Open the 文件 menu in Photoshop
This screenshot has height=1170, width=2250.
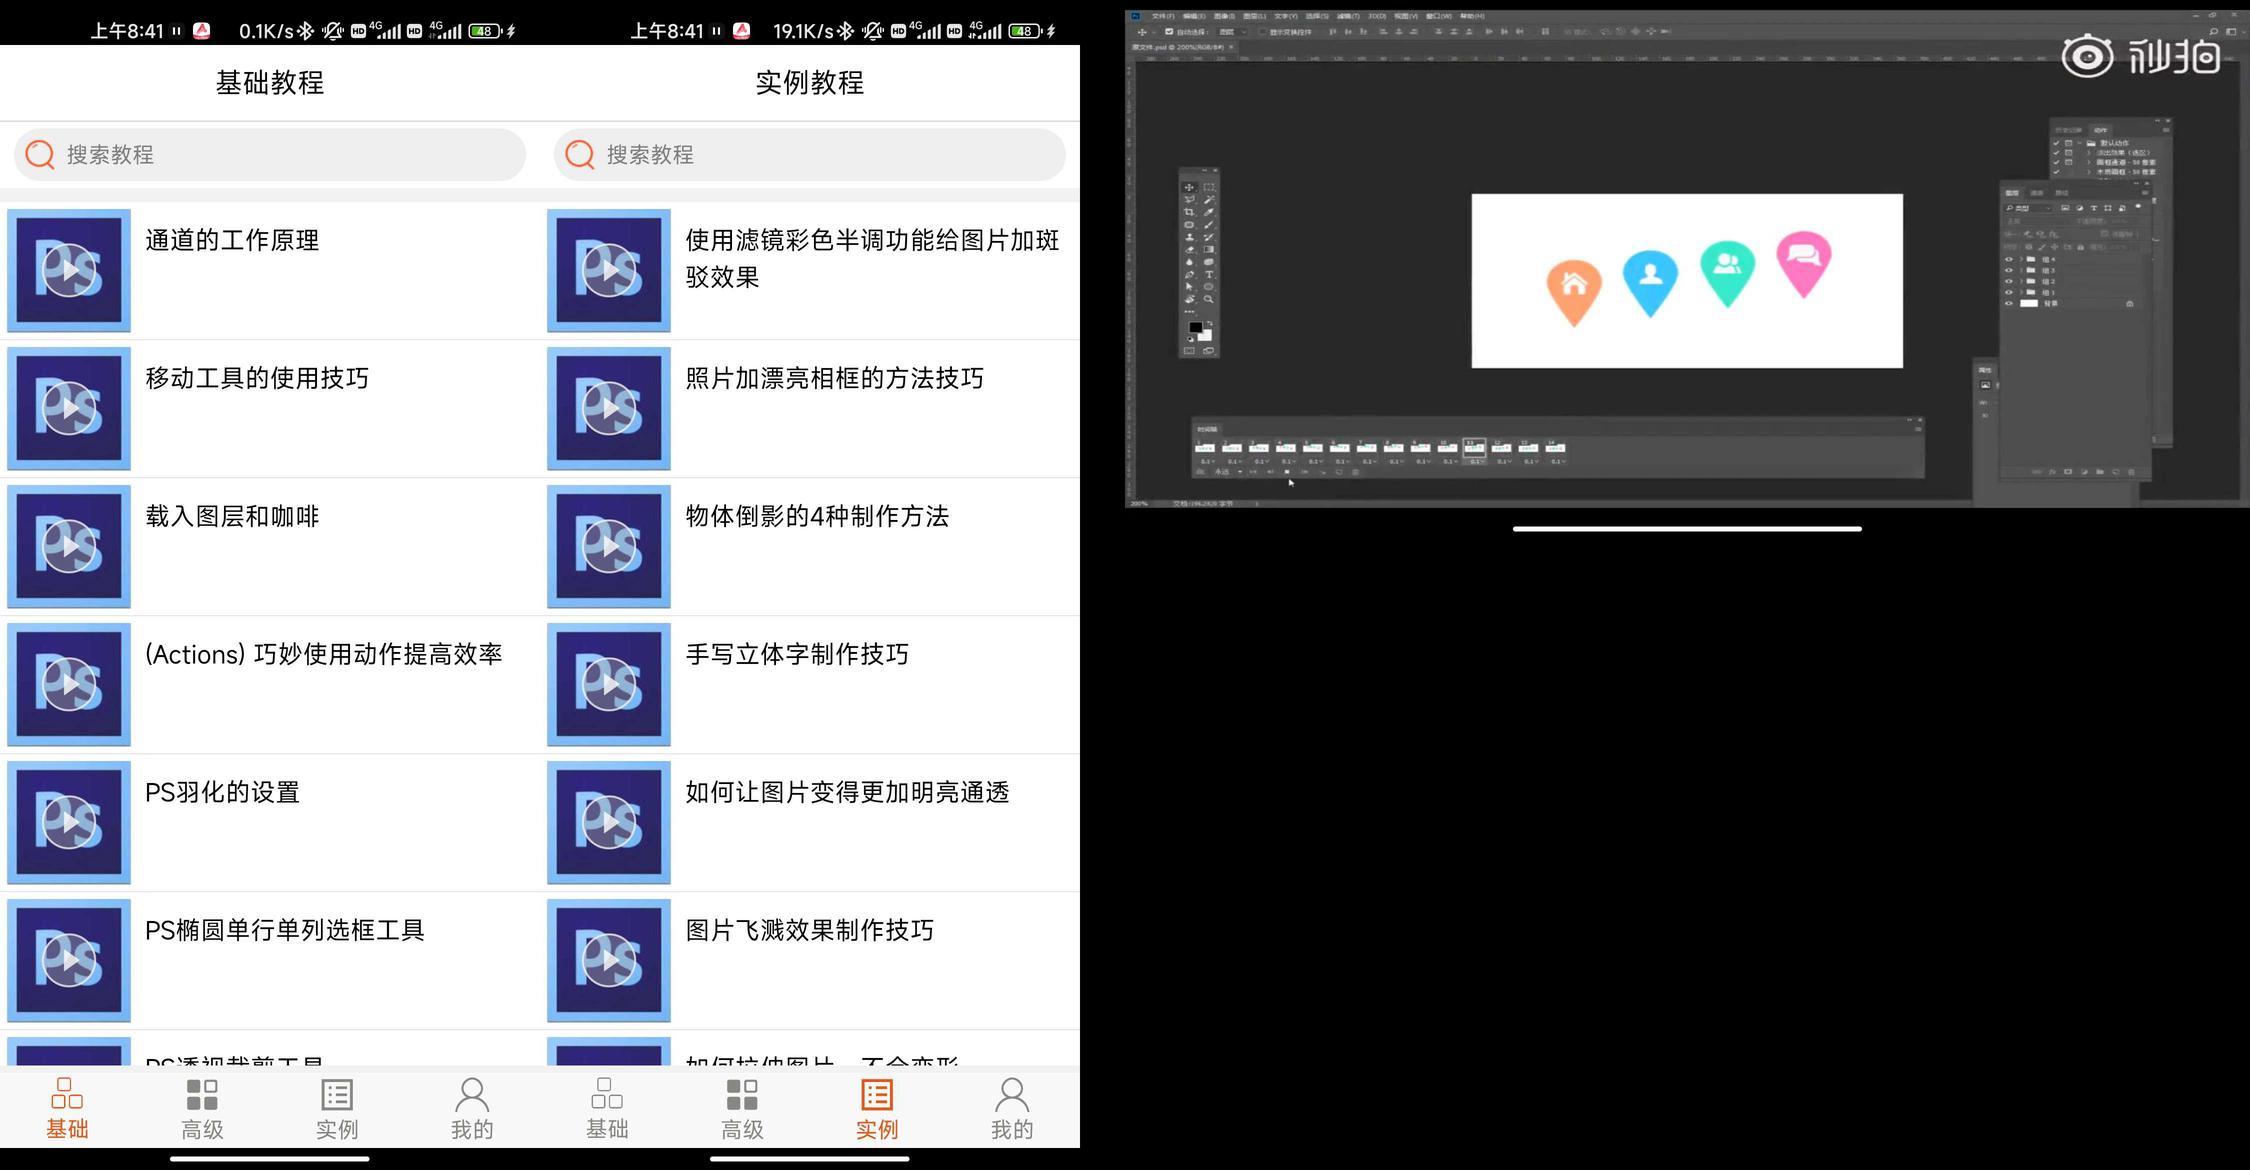pos(1163,16)
